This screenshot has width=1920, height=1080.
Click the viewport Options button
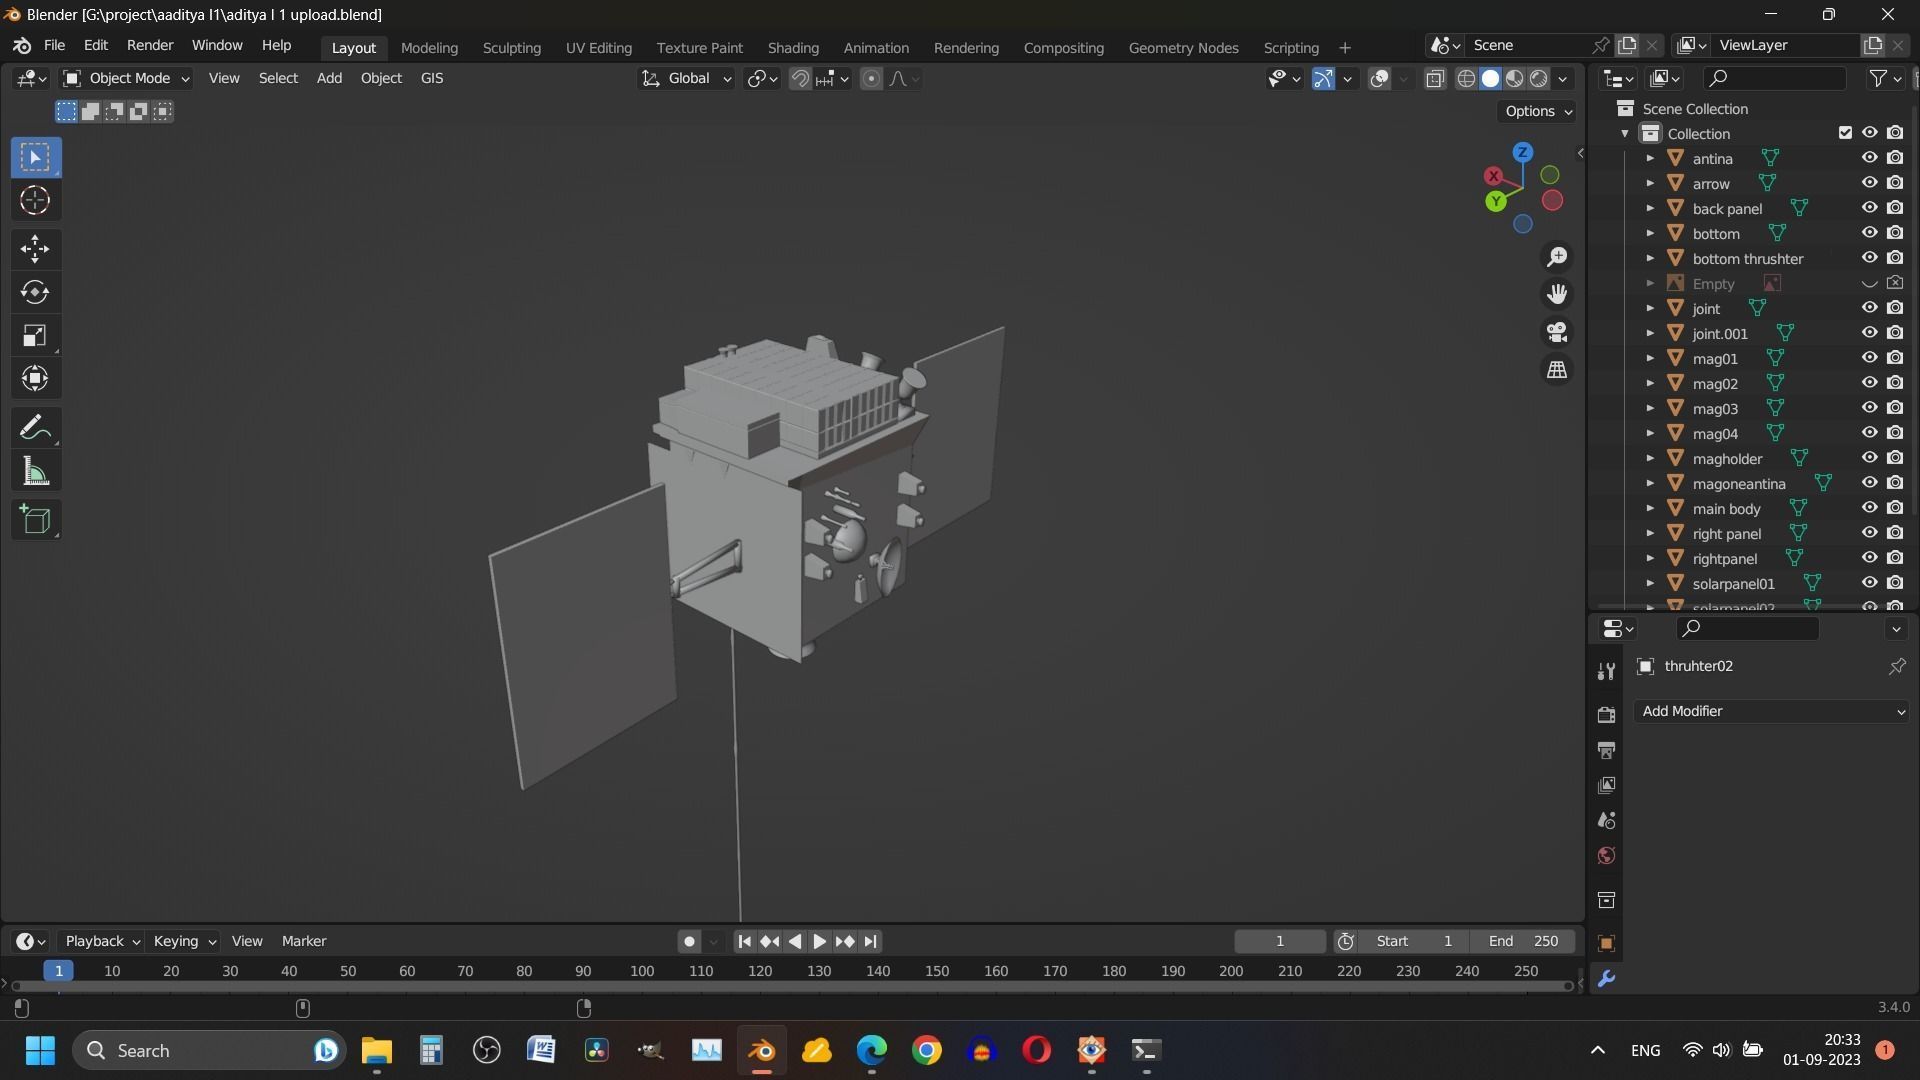(1538, 111)
